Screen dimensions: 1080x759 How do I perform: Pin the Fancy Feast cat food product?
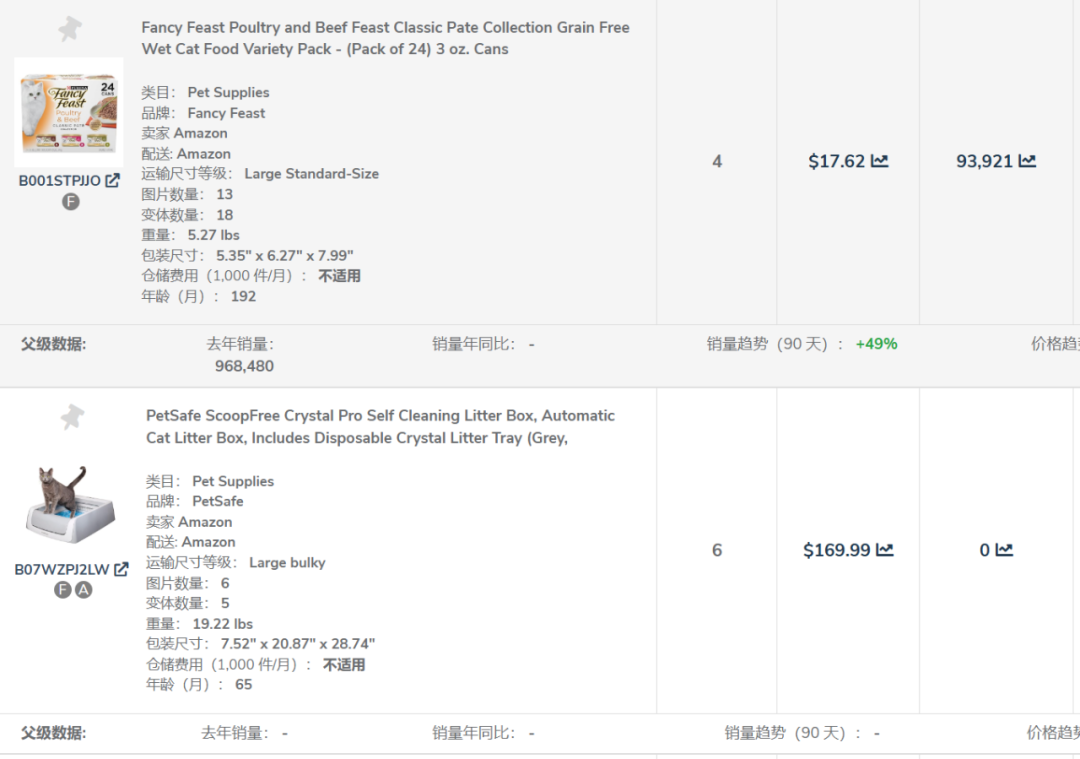pos(69,29)
